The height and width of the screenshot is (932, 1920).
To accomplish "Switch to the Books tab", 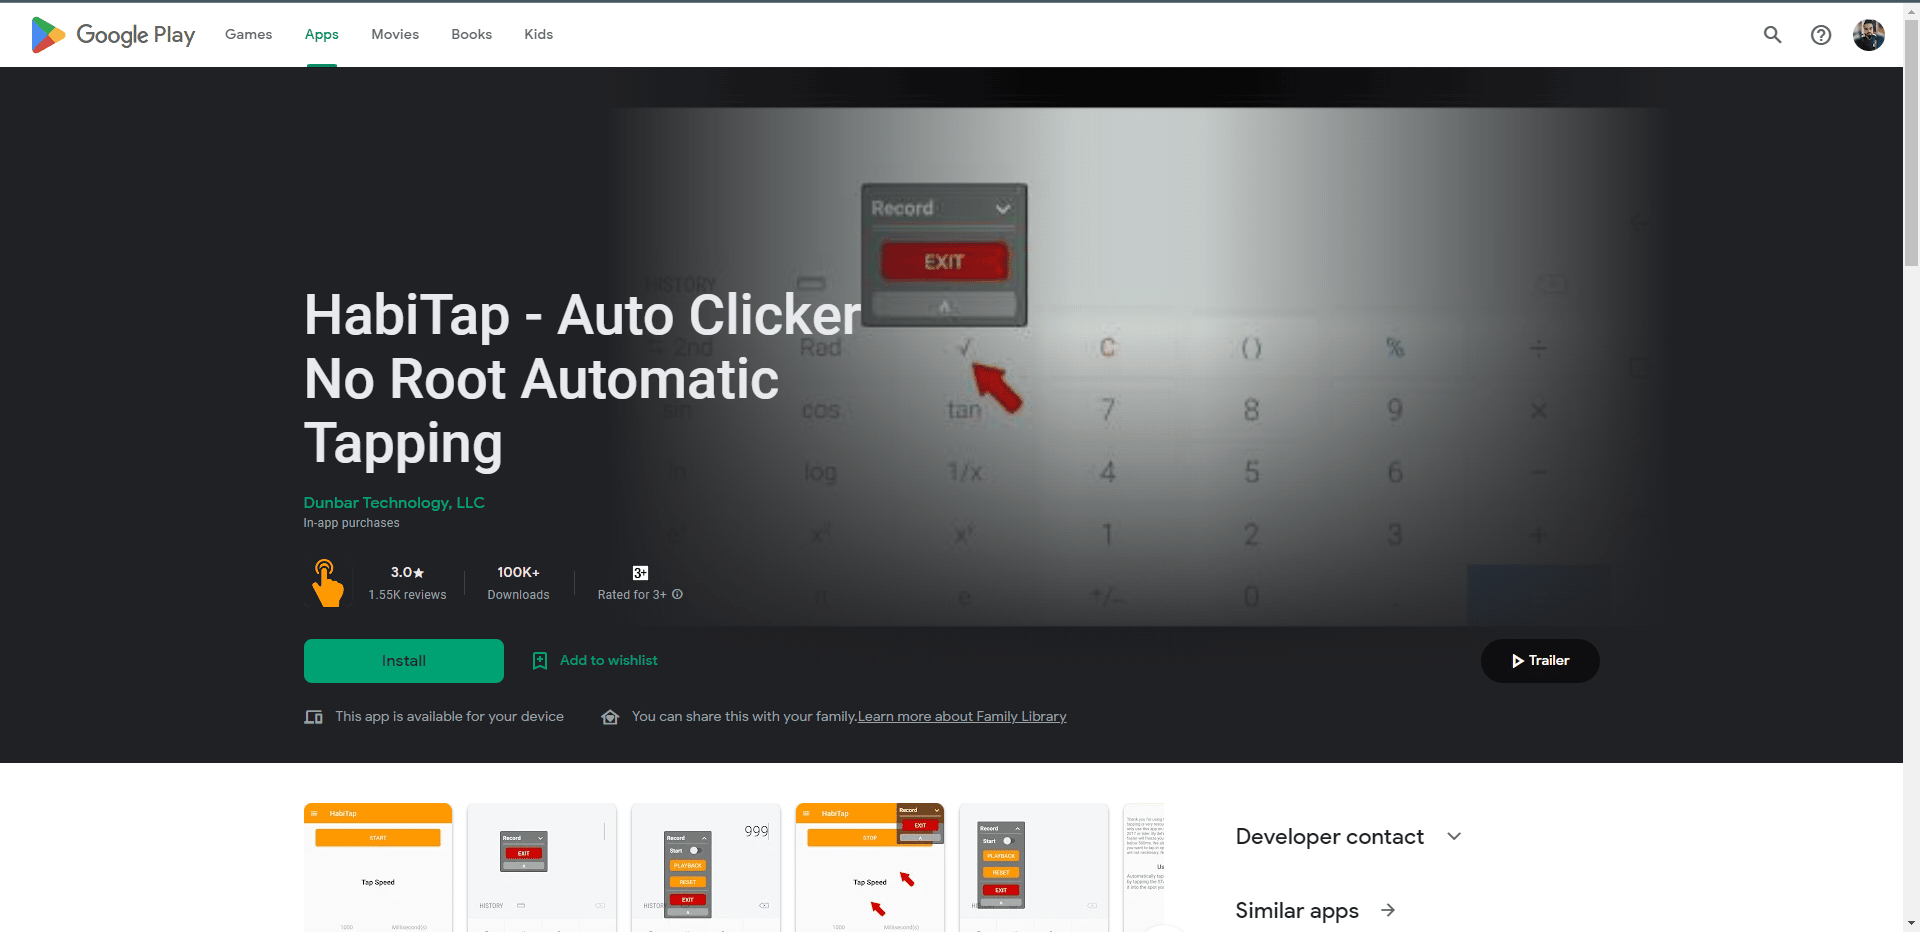I will click(x=471, y=34).
